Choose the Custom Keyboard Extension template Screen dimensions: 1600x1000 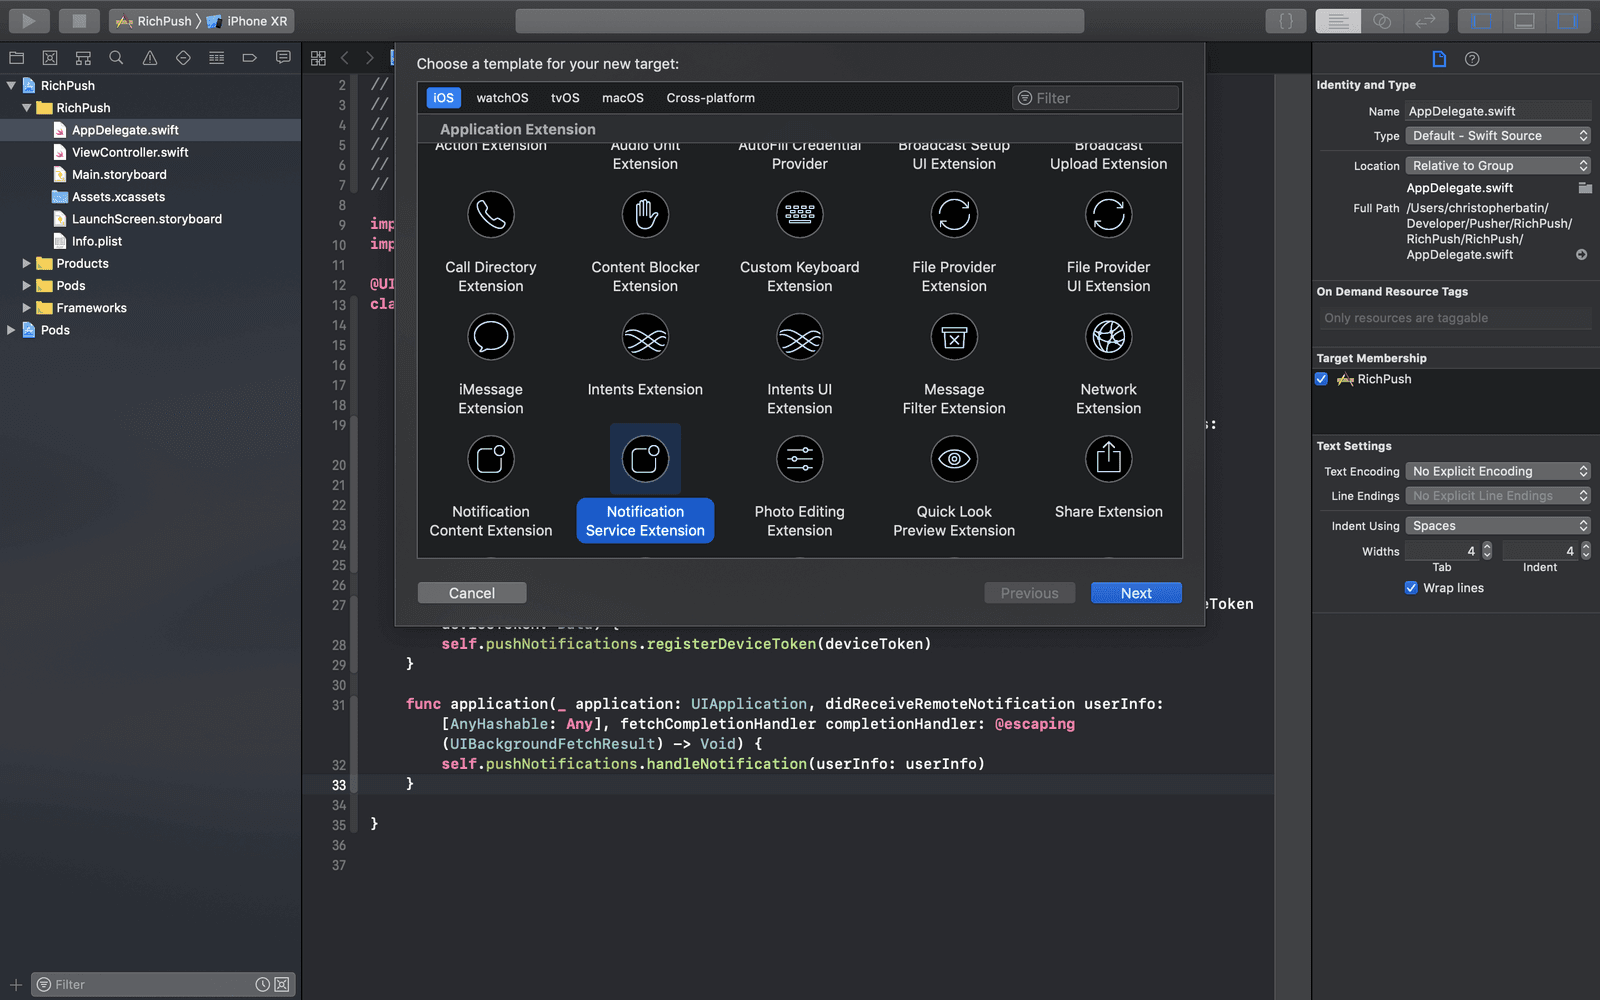799,240
